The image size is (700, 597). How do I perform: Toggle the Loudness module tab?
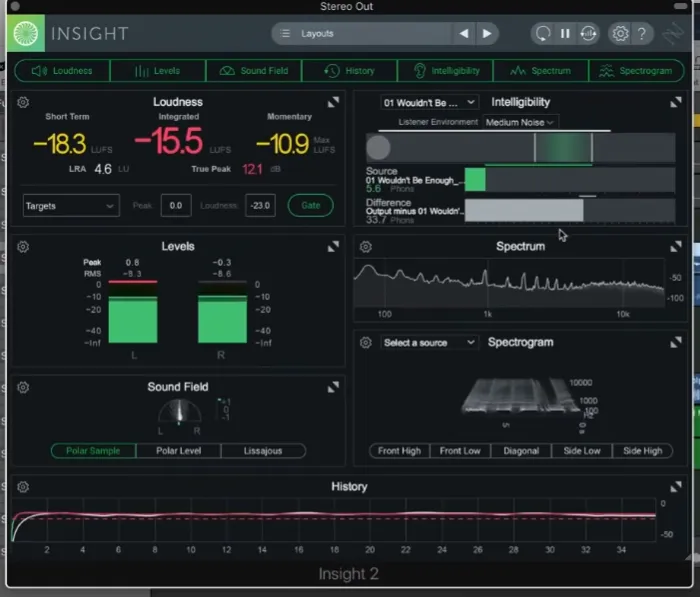tap(62, 71)
